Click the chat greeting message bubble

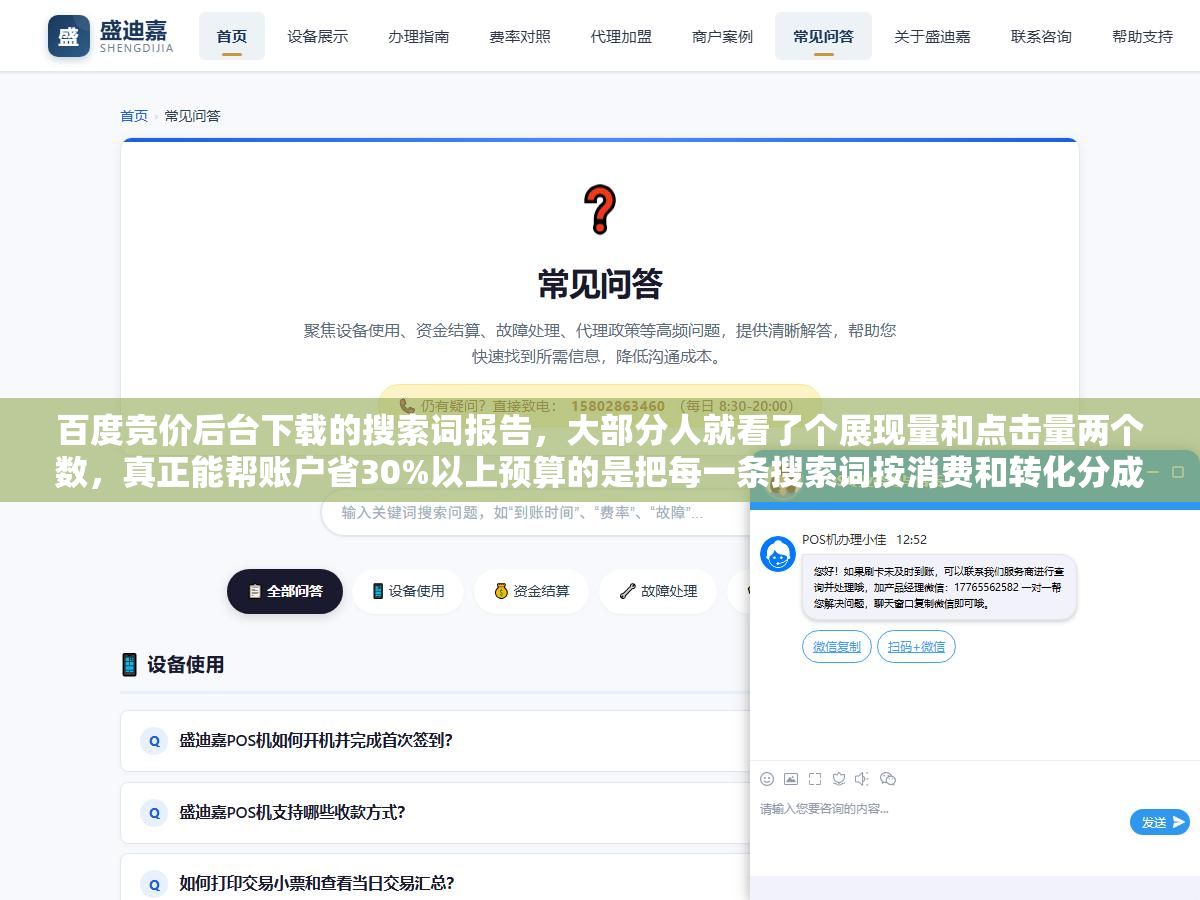(939, 587)
